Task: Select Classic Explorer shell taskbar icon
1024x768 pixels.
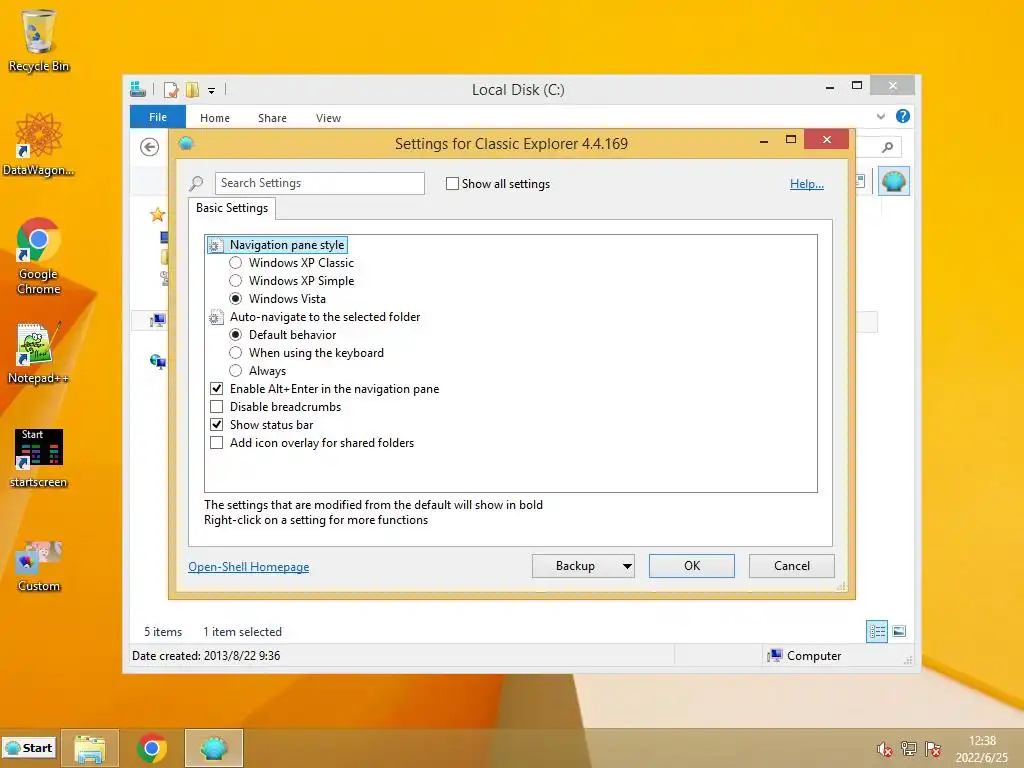Action: 214,748
